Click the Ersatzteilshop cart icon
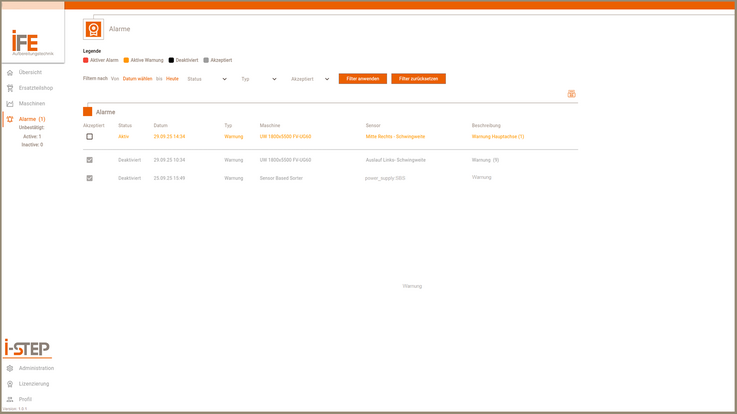Viewport: 737px width, 414px height. pyautogui.click(x=10, y=88)
